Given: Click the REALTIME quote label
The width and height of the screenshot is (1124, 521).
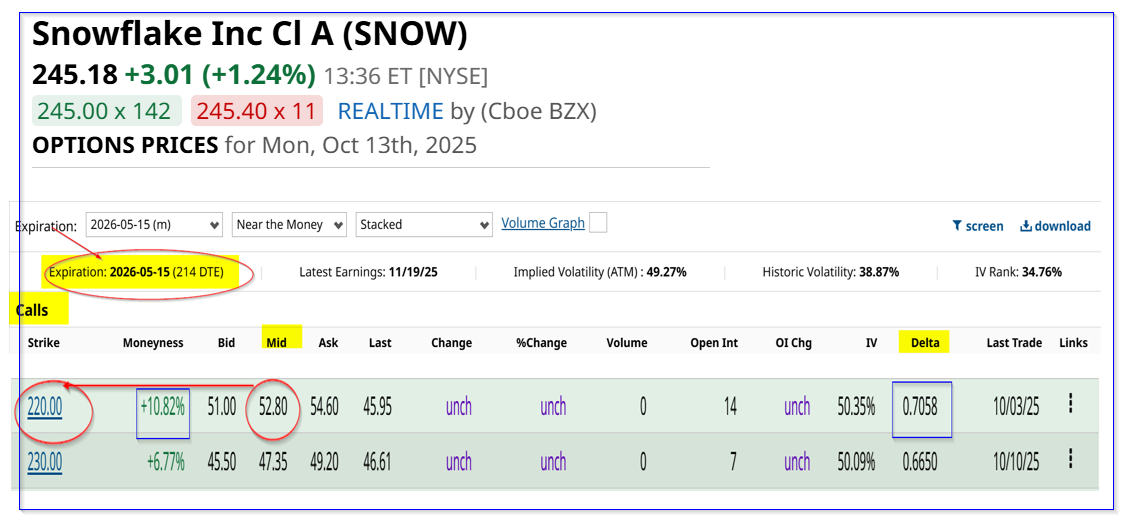Looking at the screenshot, I should pyautogui.click(x=391, y=111).
